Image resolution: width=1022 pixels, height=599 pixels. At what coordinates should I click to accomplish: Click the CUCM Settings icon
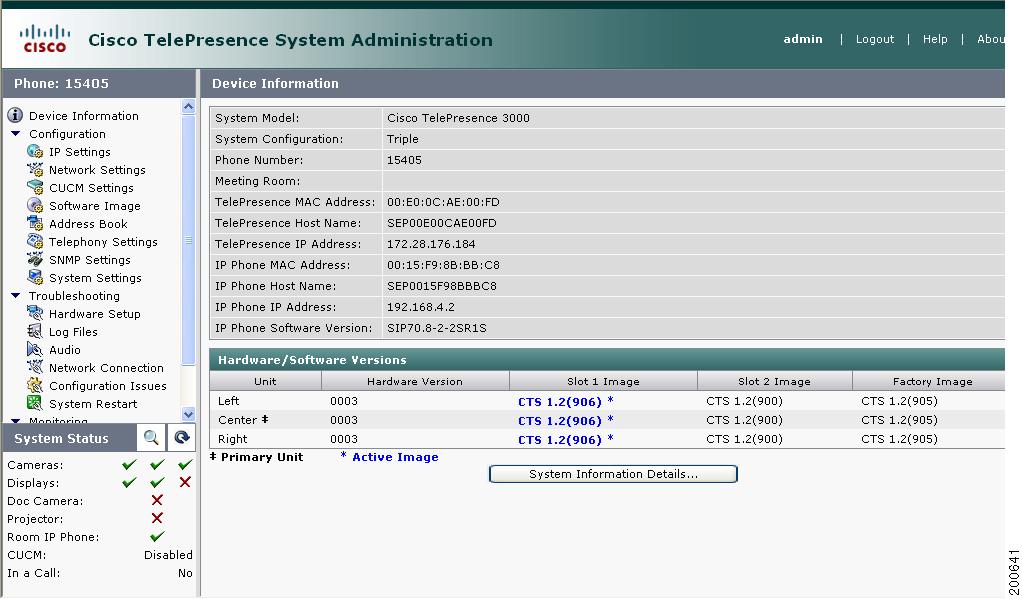tap(35, 187)
